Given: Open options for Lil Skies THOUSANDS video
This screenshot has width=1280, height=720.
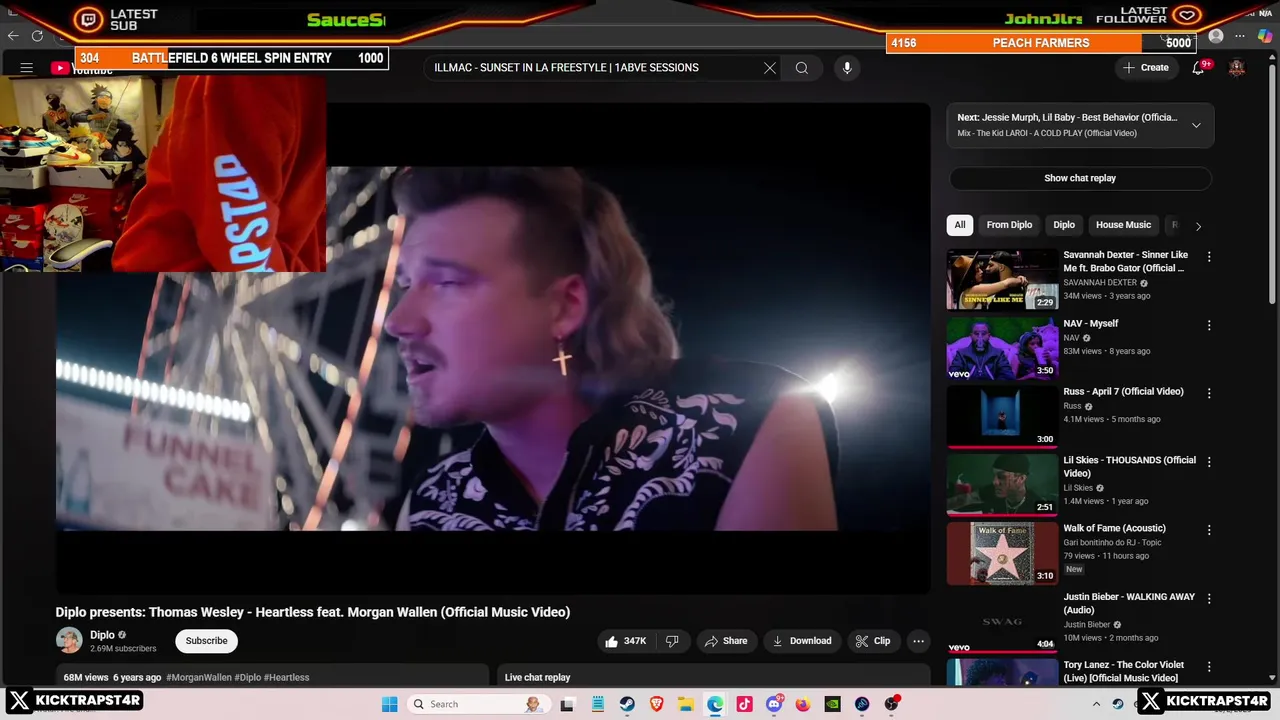Looking at the screenshot, I should click(x=1209, y=462).
